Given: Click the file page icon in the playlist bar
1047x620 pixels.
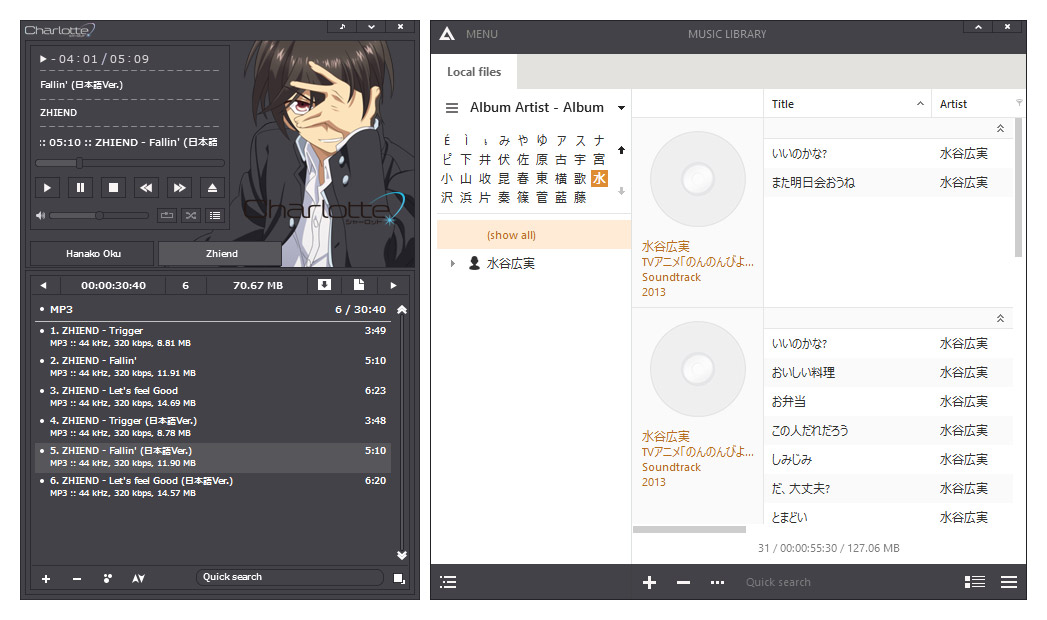Looking at the screenshot, I should (x=359, y=285).
